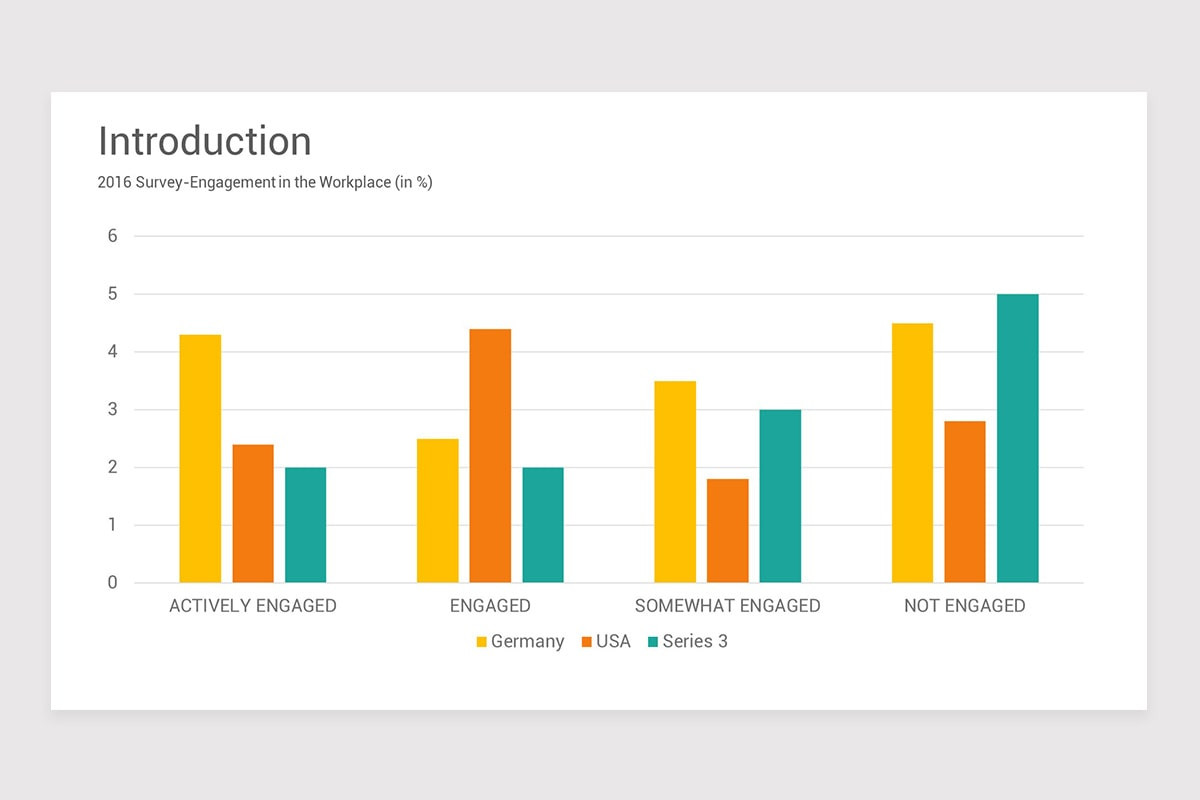This screenshot has width=1200, height=800.
Task: Click Germany bar in Somewhat Engaged group
Action: (x=675, y=481)
